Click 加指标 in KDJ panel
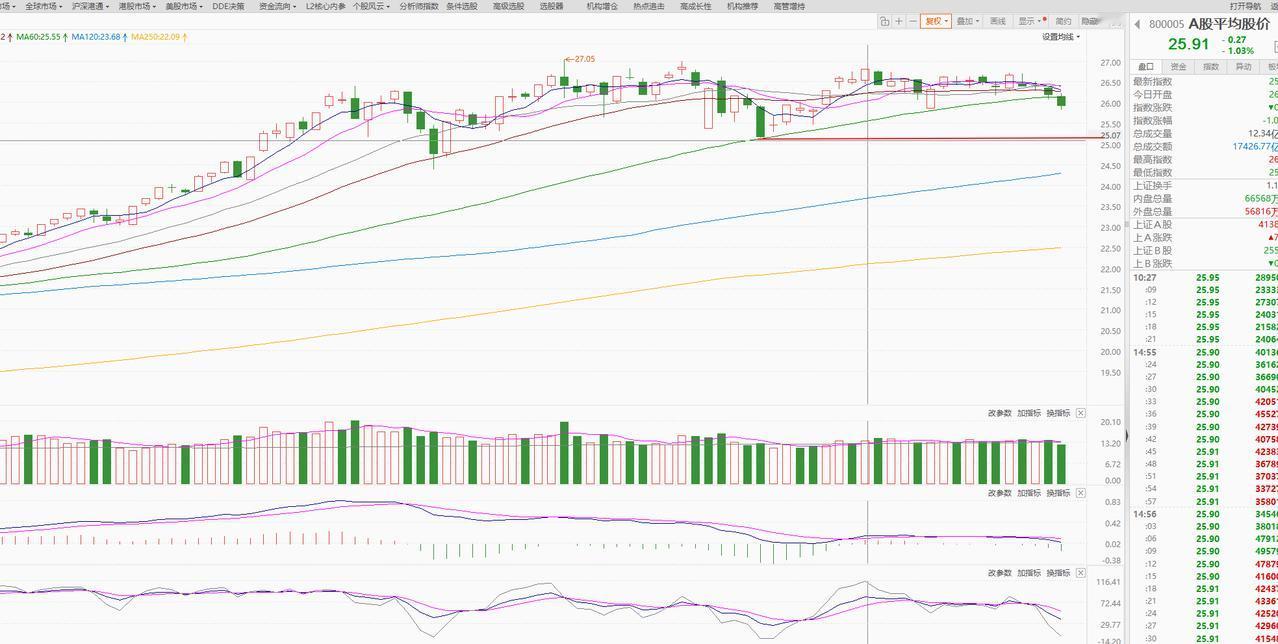This screenshot has width=1278, height=644. [x=1029, y=573]
